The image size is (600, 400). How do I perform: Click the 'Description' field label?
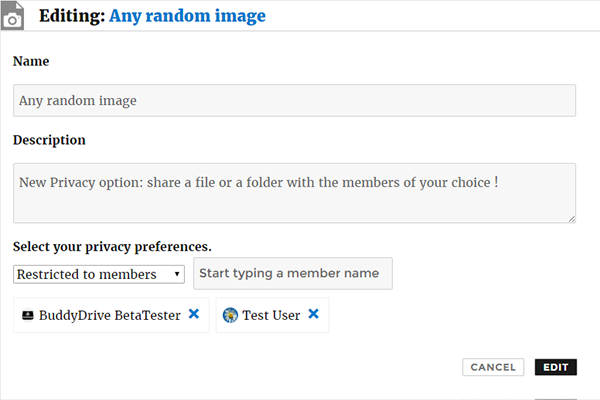[x=49, y=140]
